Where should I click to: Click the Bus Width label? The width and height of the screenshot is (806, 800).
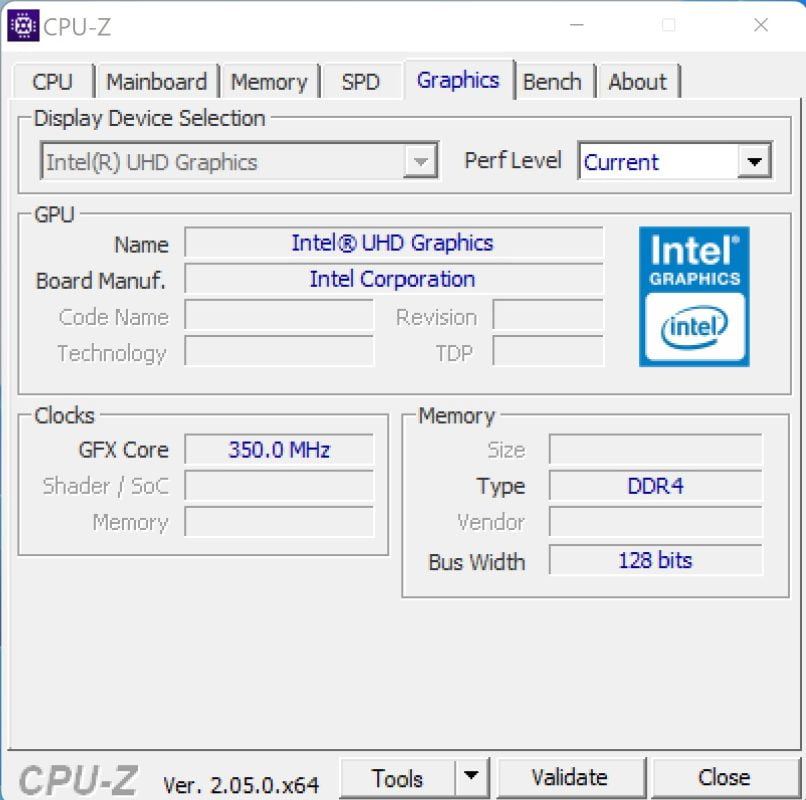(x=477, y=561)
